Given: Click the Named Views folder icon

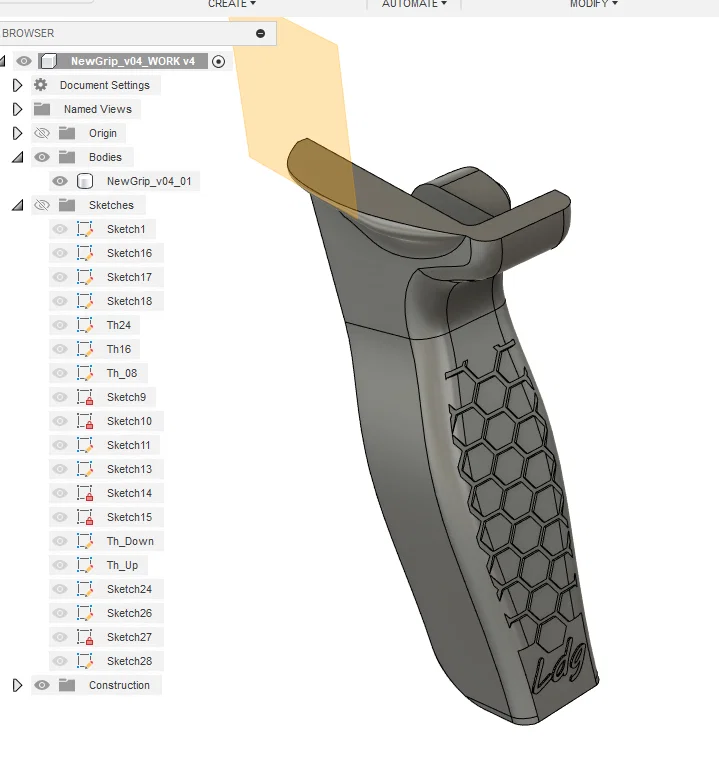Looking at the screenshot, I should tap(42, 109).
